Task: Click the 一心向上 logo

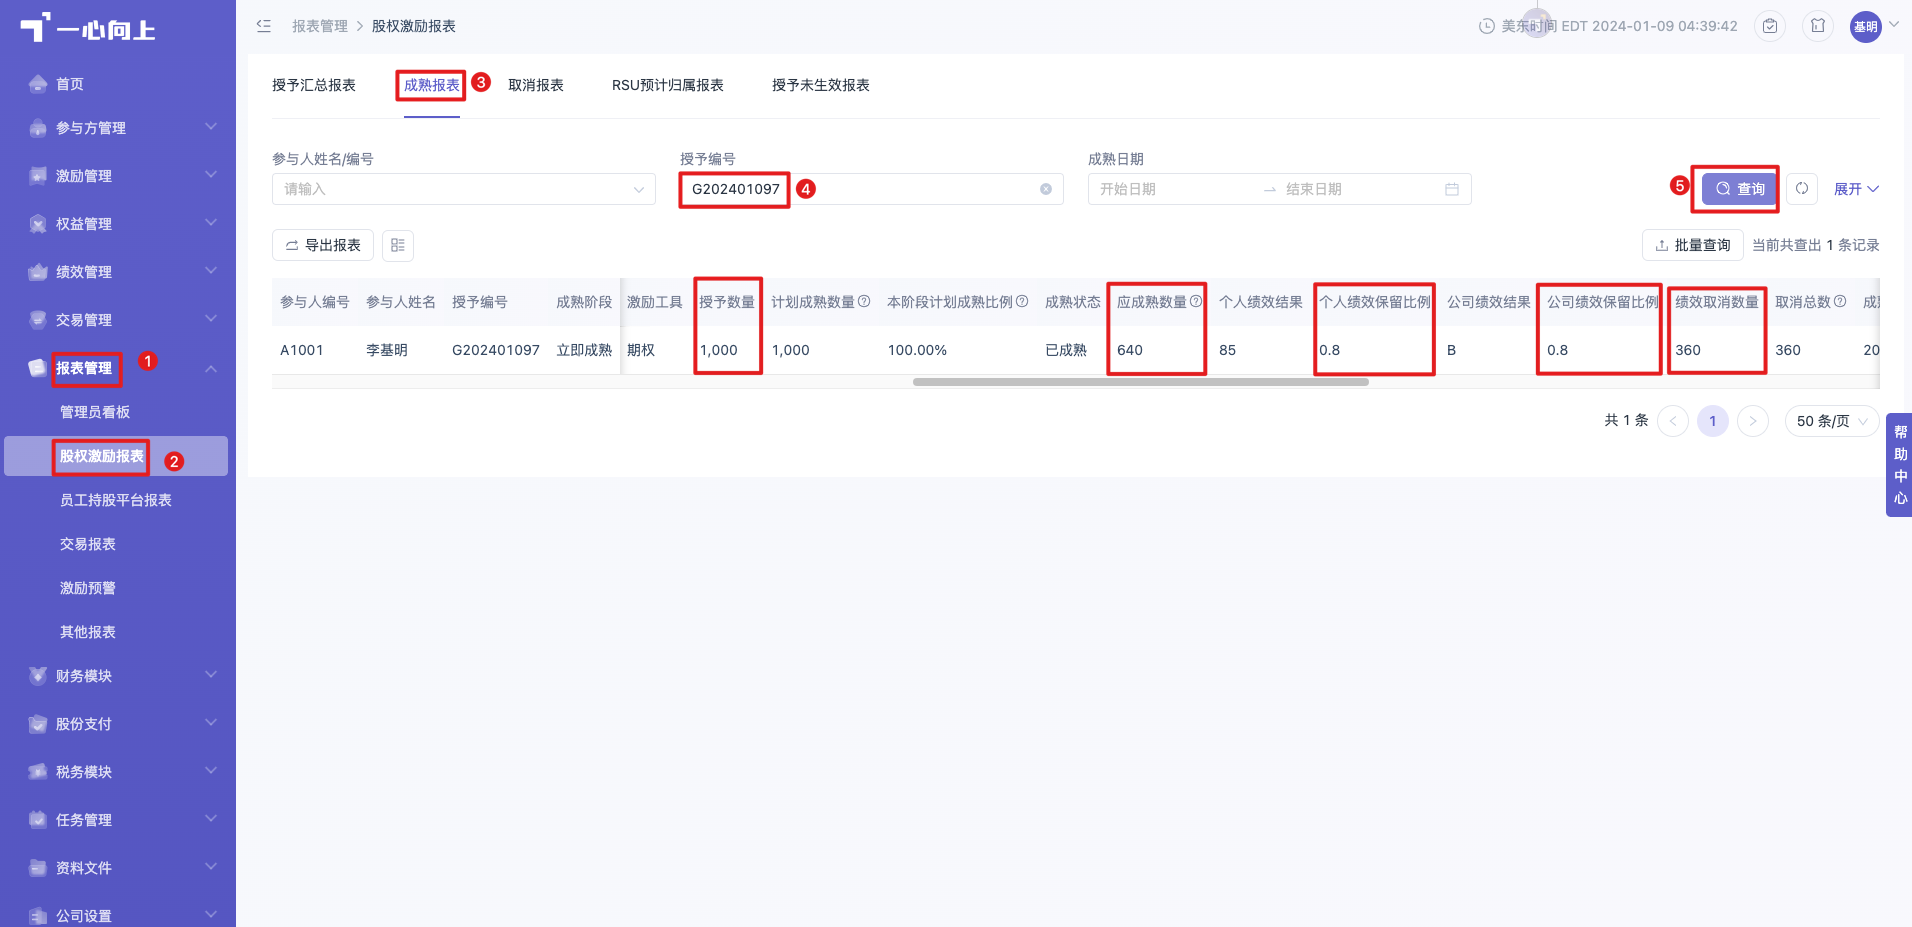Action: coord(88,28)
